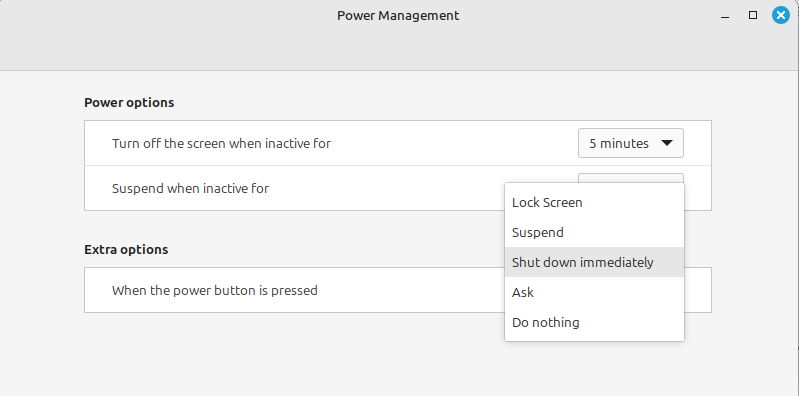Maximize the Power Management window

click(753, 15)
